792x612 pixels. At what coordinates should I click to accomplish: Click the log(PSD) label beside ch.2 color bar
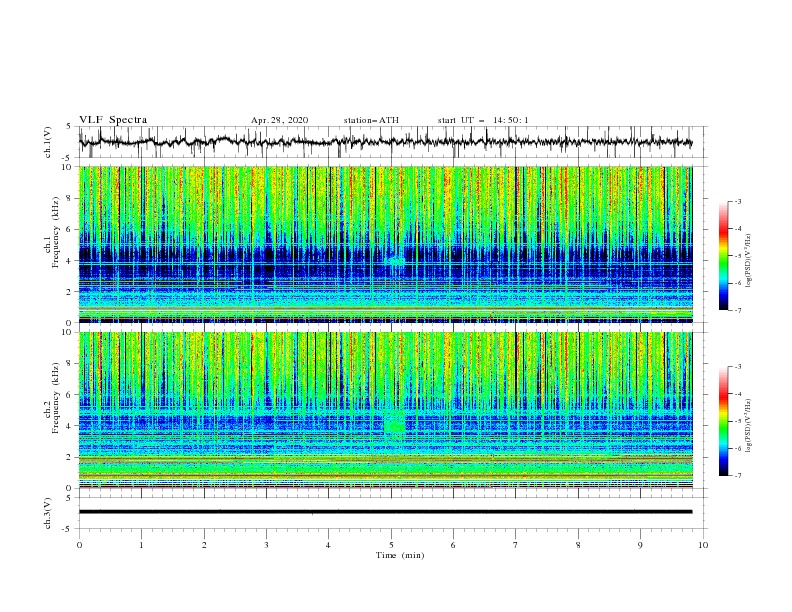[x=748, y=426]
